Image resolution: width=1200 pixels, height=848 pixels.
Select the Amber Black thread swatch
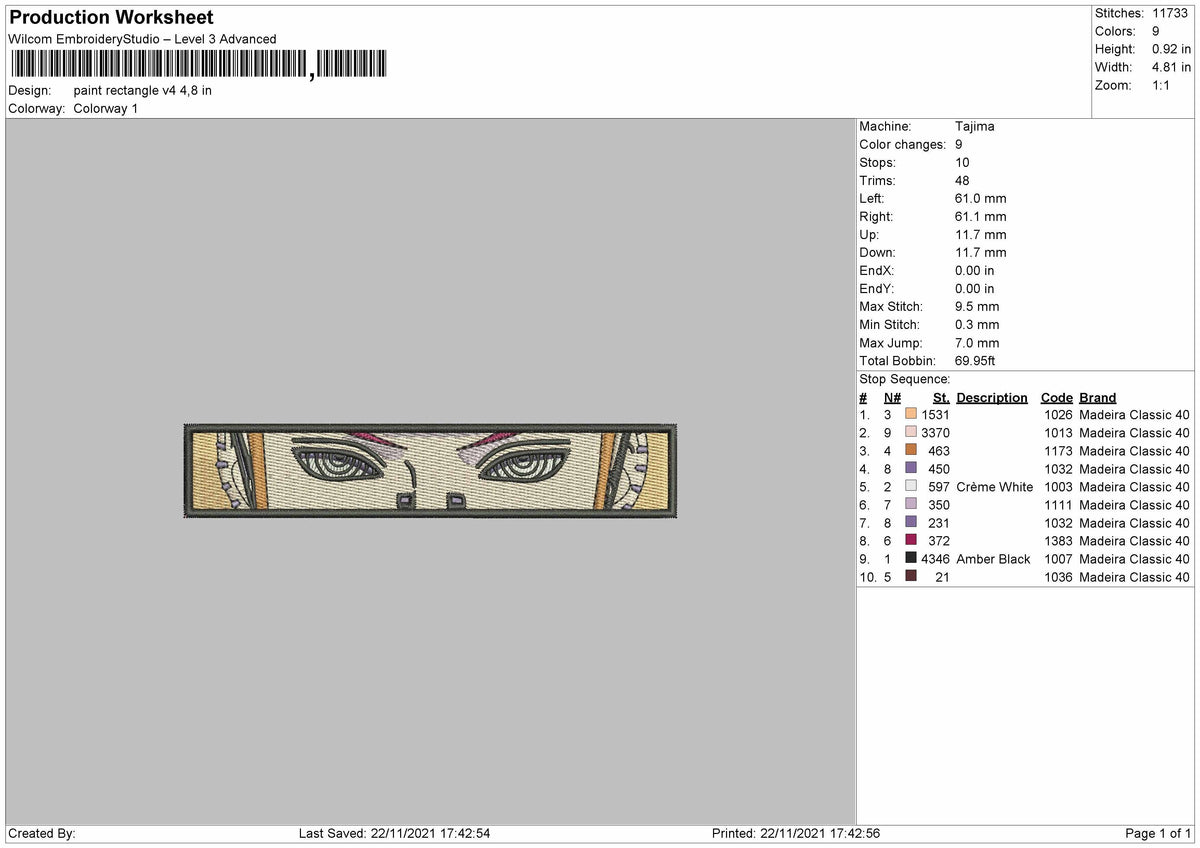[x=911, y=559]
